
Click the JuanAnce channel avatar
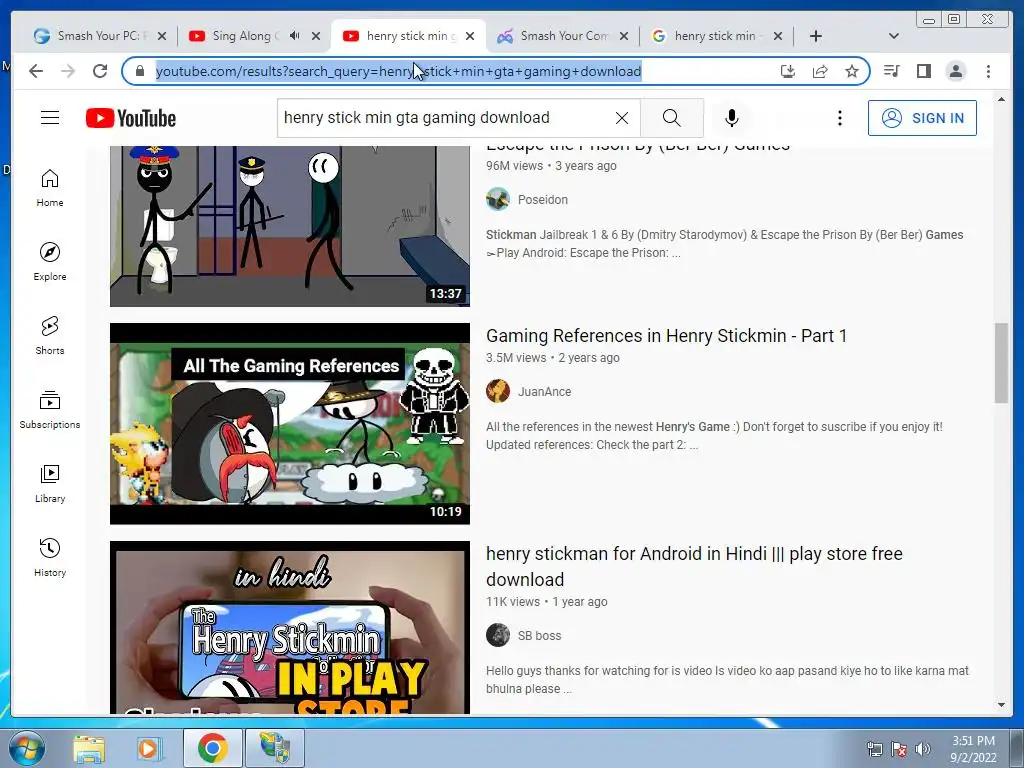pos(498,391)
